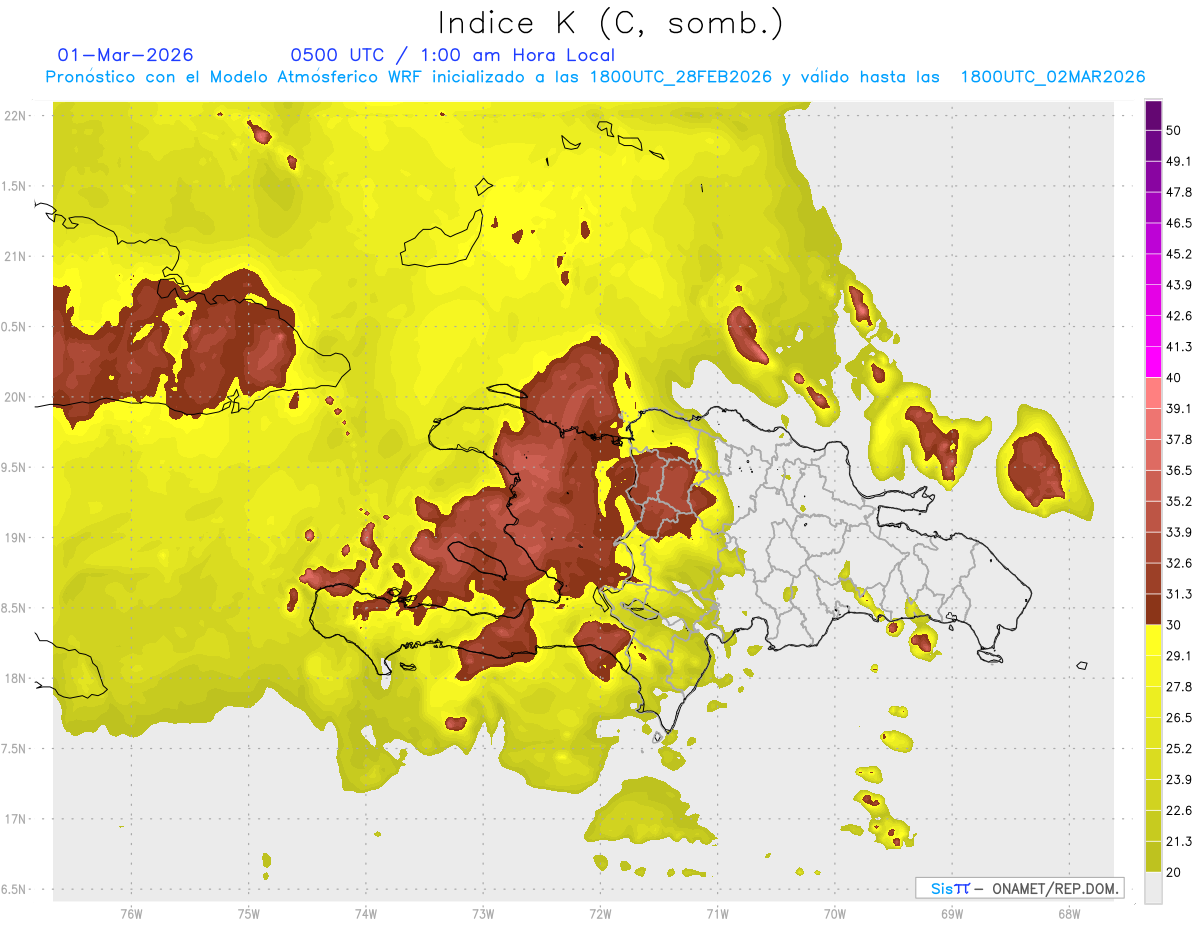Click the colorbar value "49.1"
The height and width of the screenshot is (927, 1200).
(1179, 161)
